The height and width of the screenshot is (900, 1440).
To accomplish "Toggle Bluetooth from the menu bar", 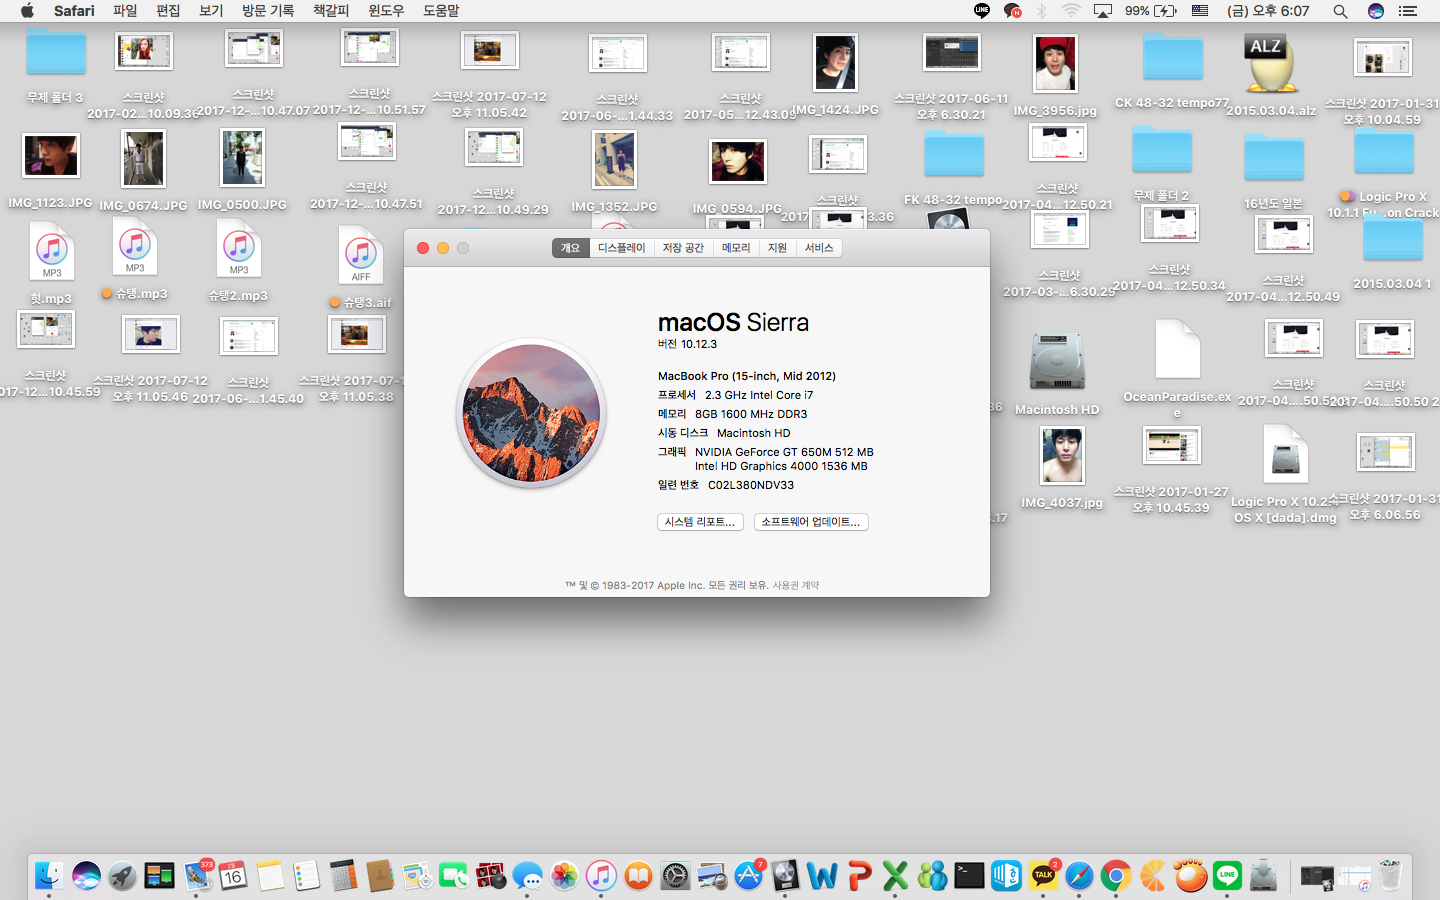I will pos(1041,11).
